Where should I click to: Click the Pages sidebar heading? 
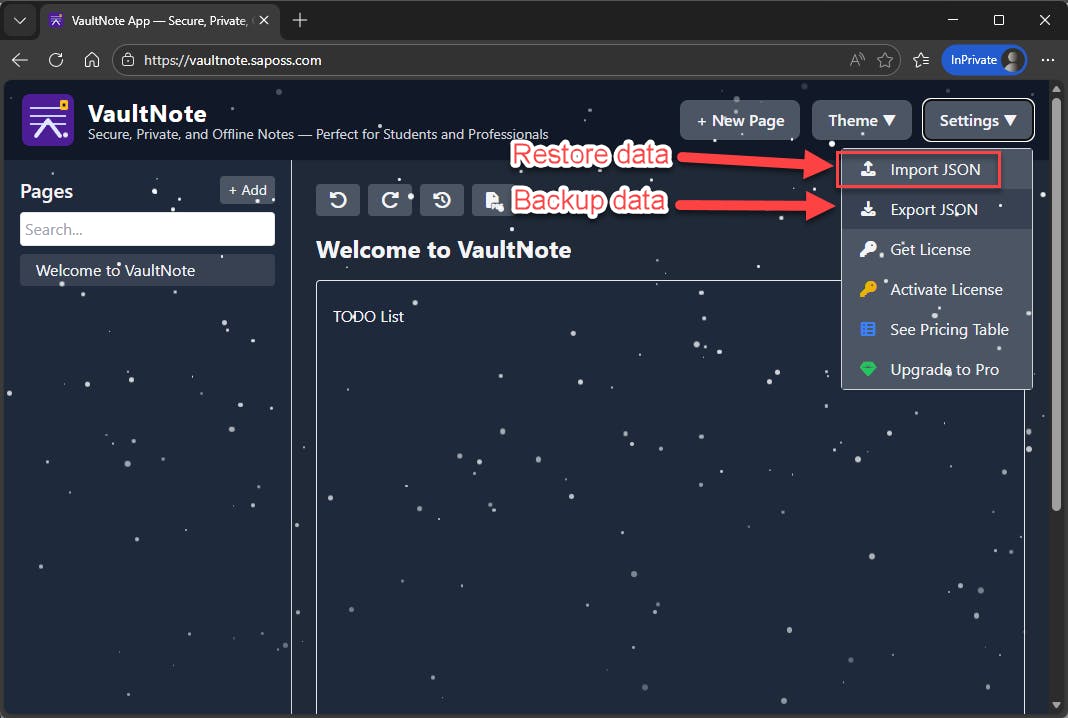46,191
